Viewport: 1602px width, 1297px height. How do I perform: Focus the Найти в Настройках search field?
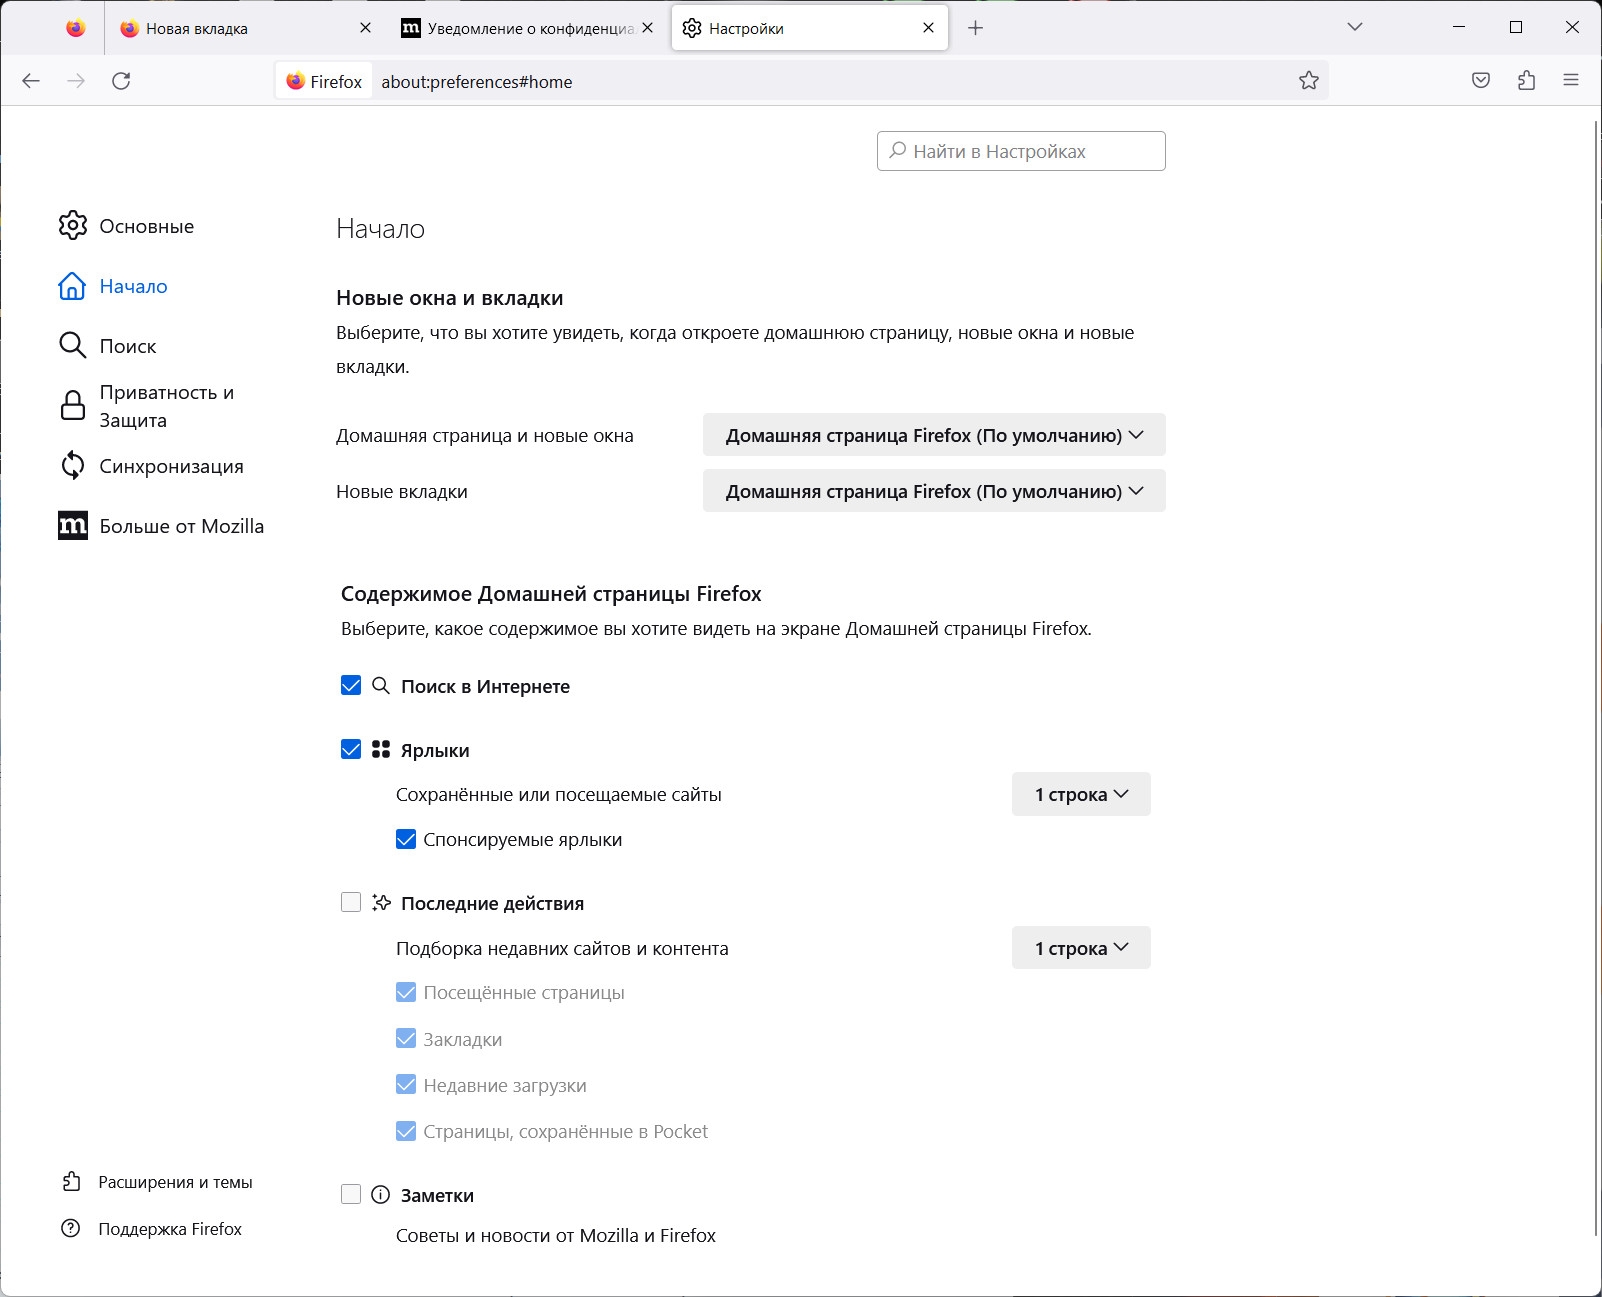tap(1021, 151)
